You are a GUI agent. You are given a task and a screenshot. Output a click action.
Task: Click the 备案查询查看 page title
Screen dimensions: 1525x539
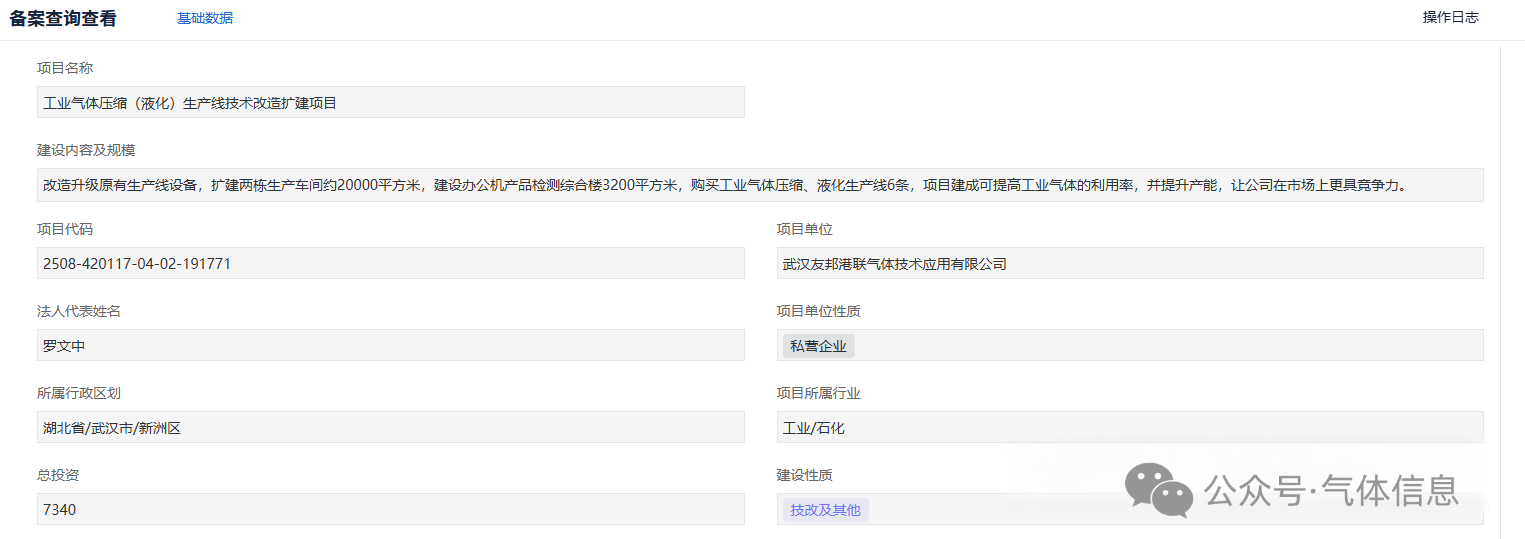point(63,18)
